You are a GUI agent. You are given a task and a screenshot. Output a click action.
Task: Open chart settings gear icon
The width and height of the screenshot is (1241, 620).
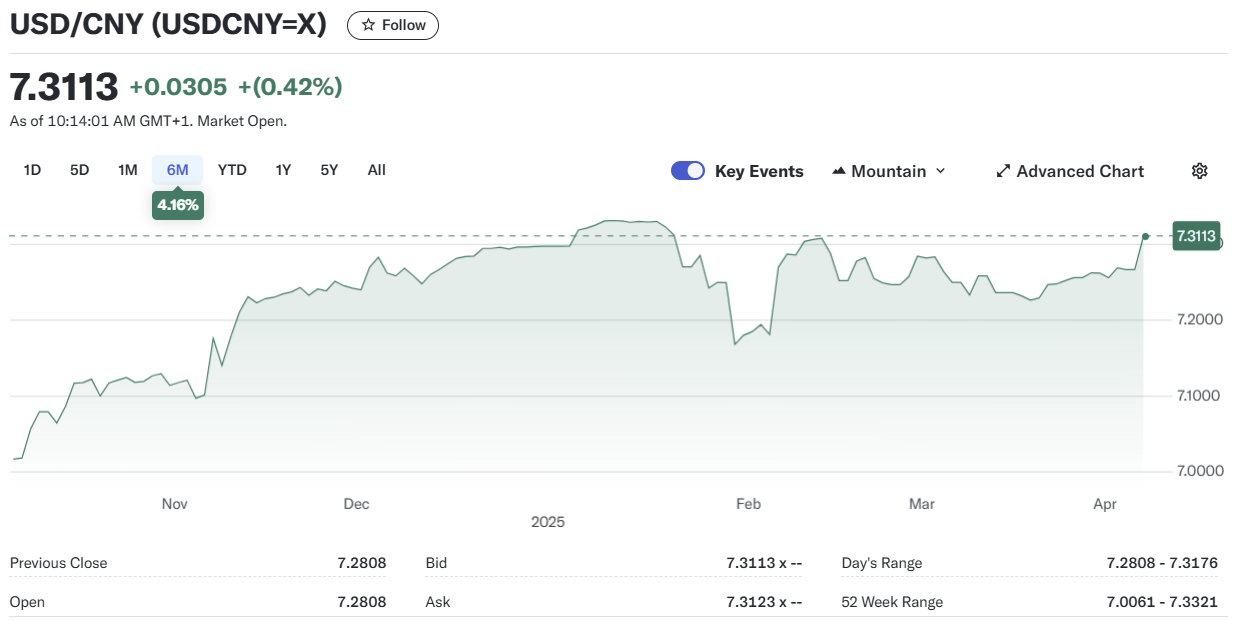(1199, 171)
